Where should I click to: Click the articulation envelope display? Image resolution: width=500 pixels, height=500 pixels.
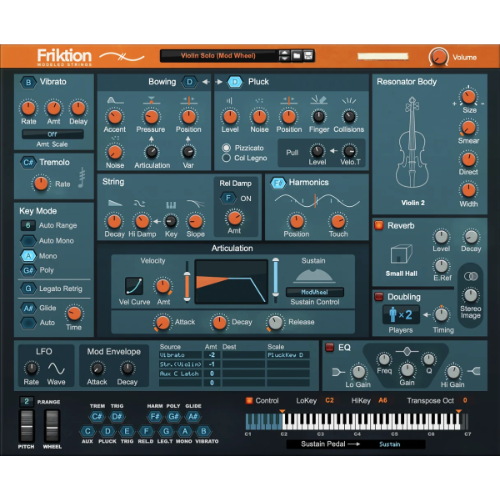[x=231, y=282]
